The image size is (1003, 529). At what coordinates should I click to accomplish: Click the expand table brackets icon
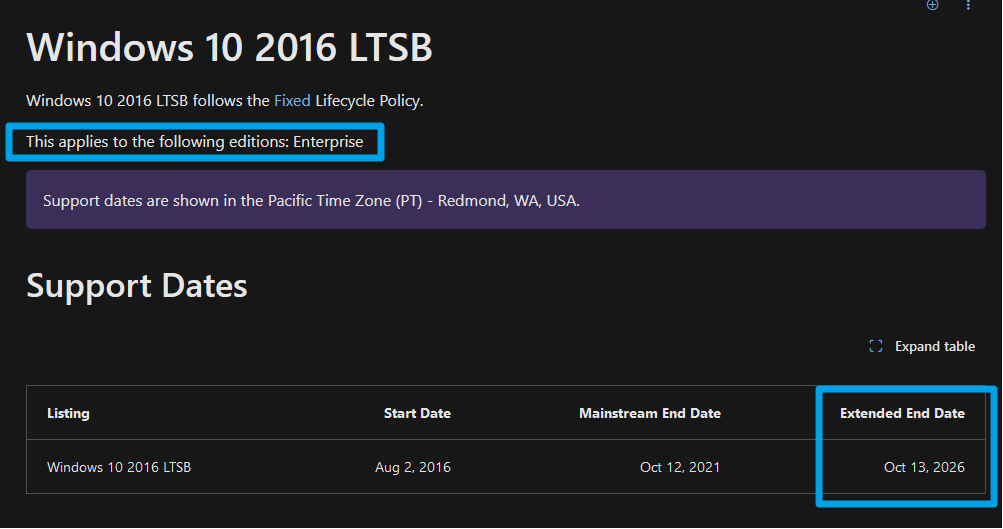876,346
